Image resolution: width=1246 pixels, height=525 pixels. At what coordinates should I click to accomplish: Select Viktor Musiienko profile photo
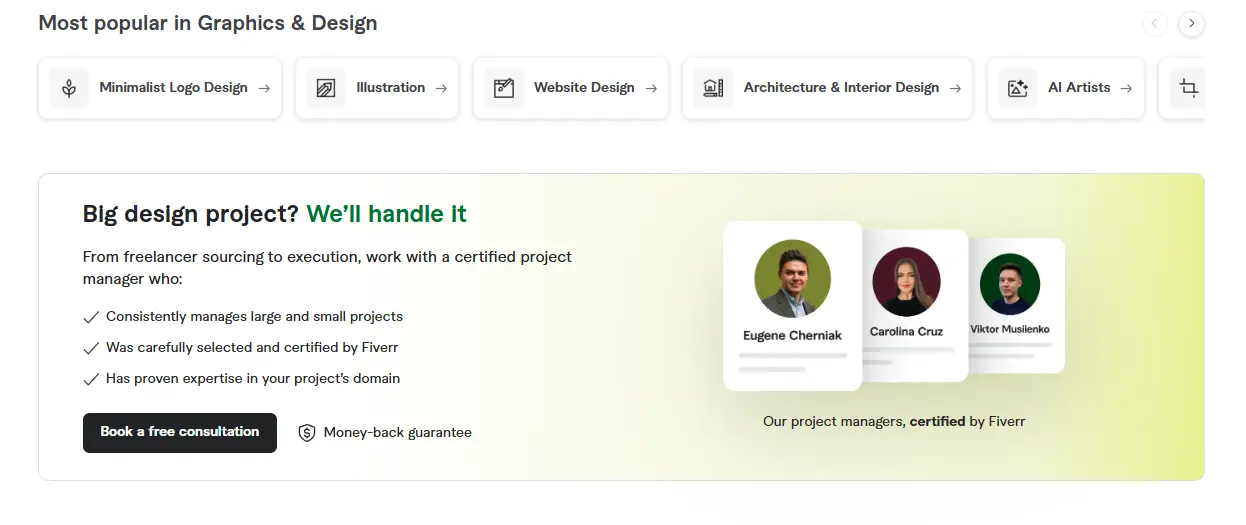pos(1010,284)
